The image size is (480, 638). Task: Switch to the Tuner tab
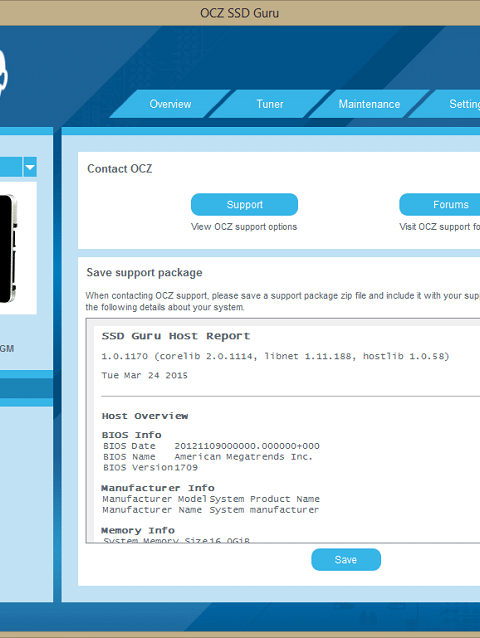coord(270,104)
